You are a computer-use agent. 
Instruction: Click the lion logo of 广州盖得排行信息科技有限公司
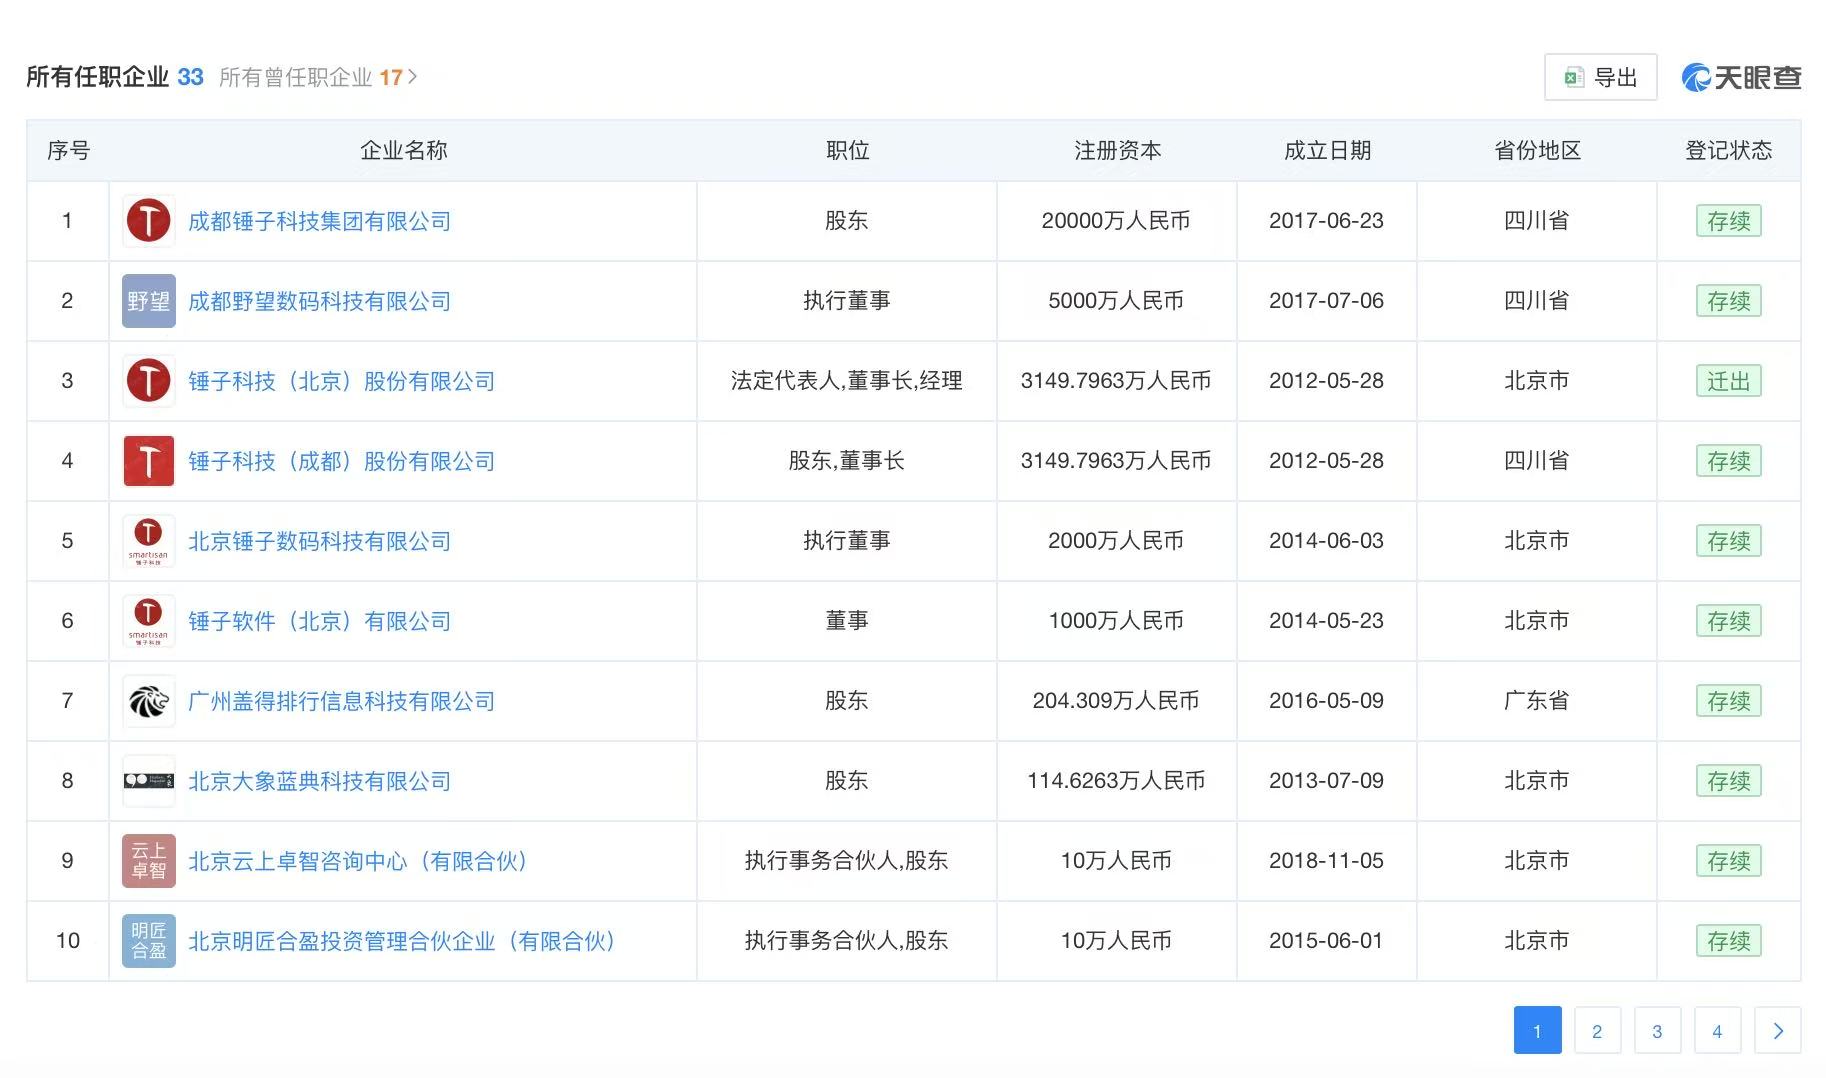[x=148, y=701]
